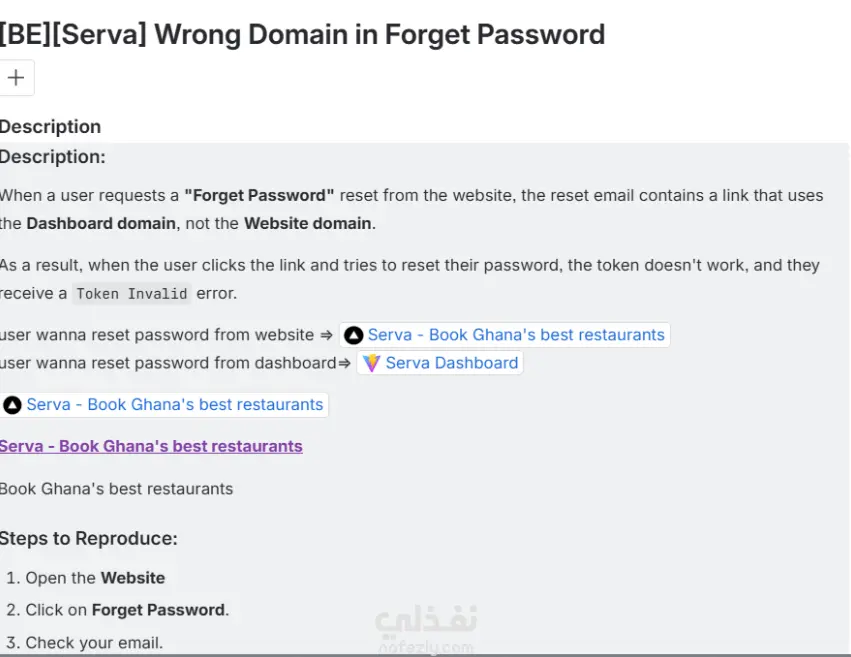Click the 'Token Invalid' inline code text

point(132,294)
